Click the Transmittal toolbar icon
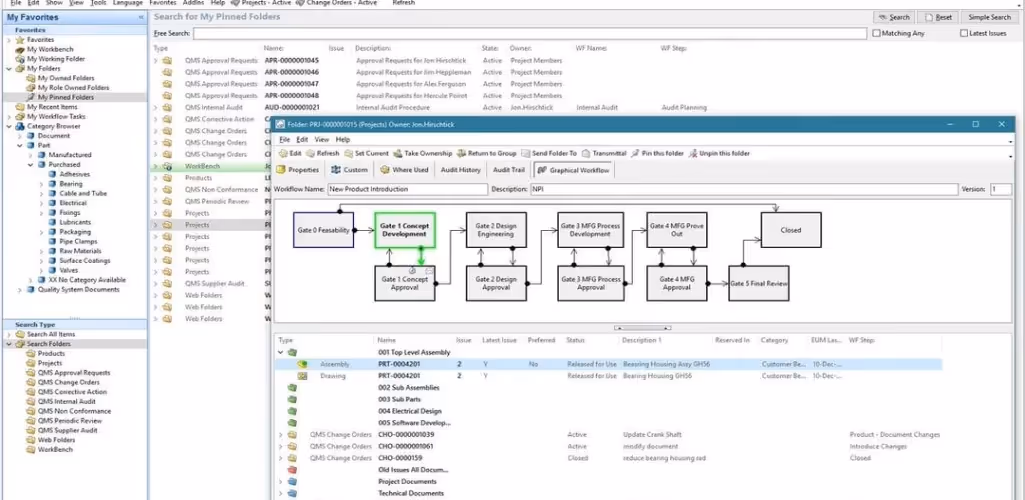Screen dimensions: 1025x500 (586, 154)
